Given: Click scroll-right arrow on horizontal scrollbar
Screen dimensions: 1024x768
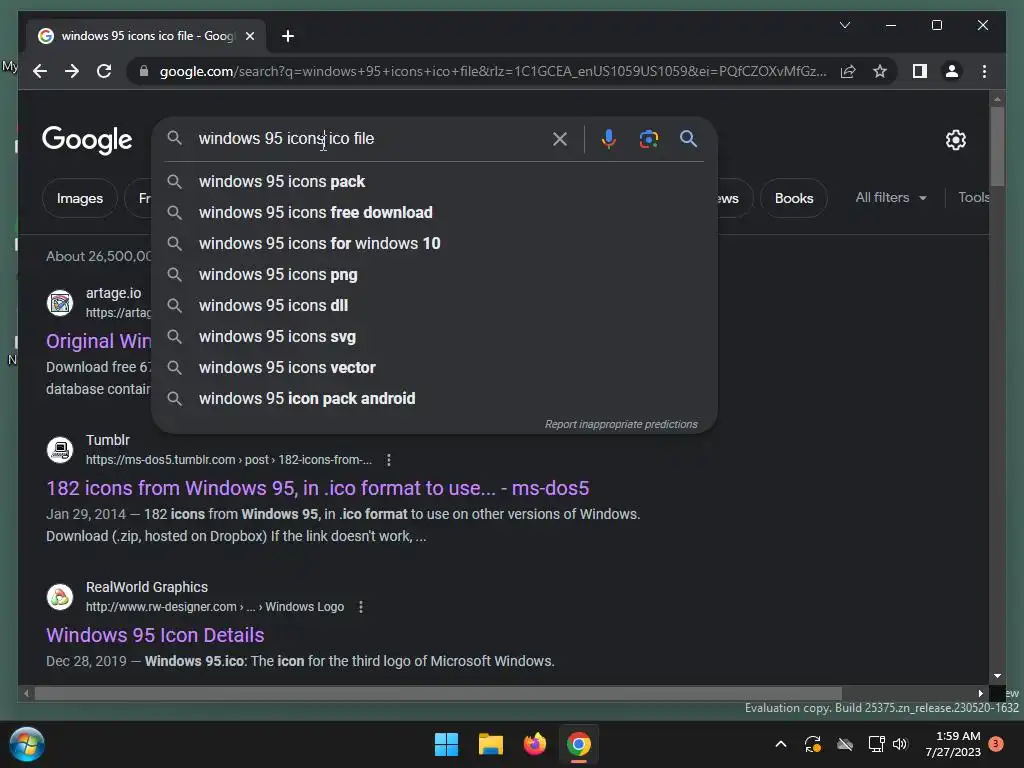Looking at the screenshot, I should (x=980, y=694).
